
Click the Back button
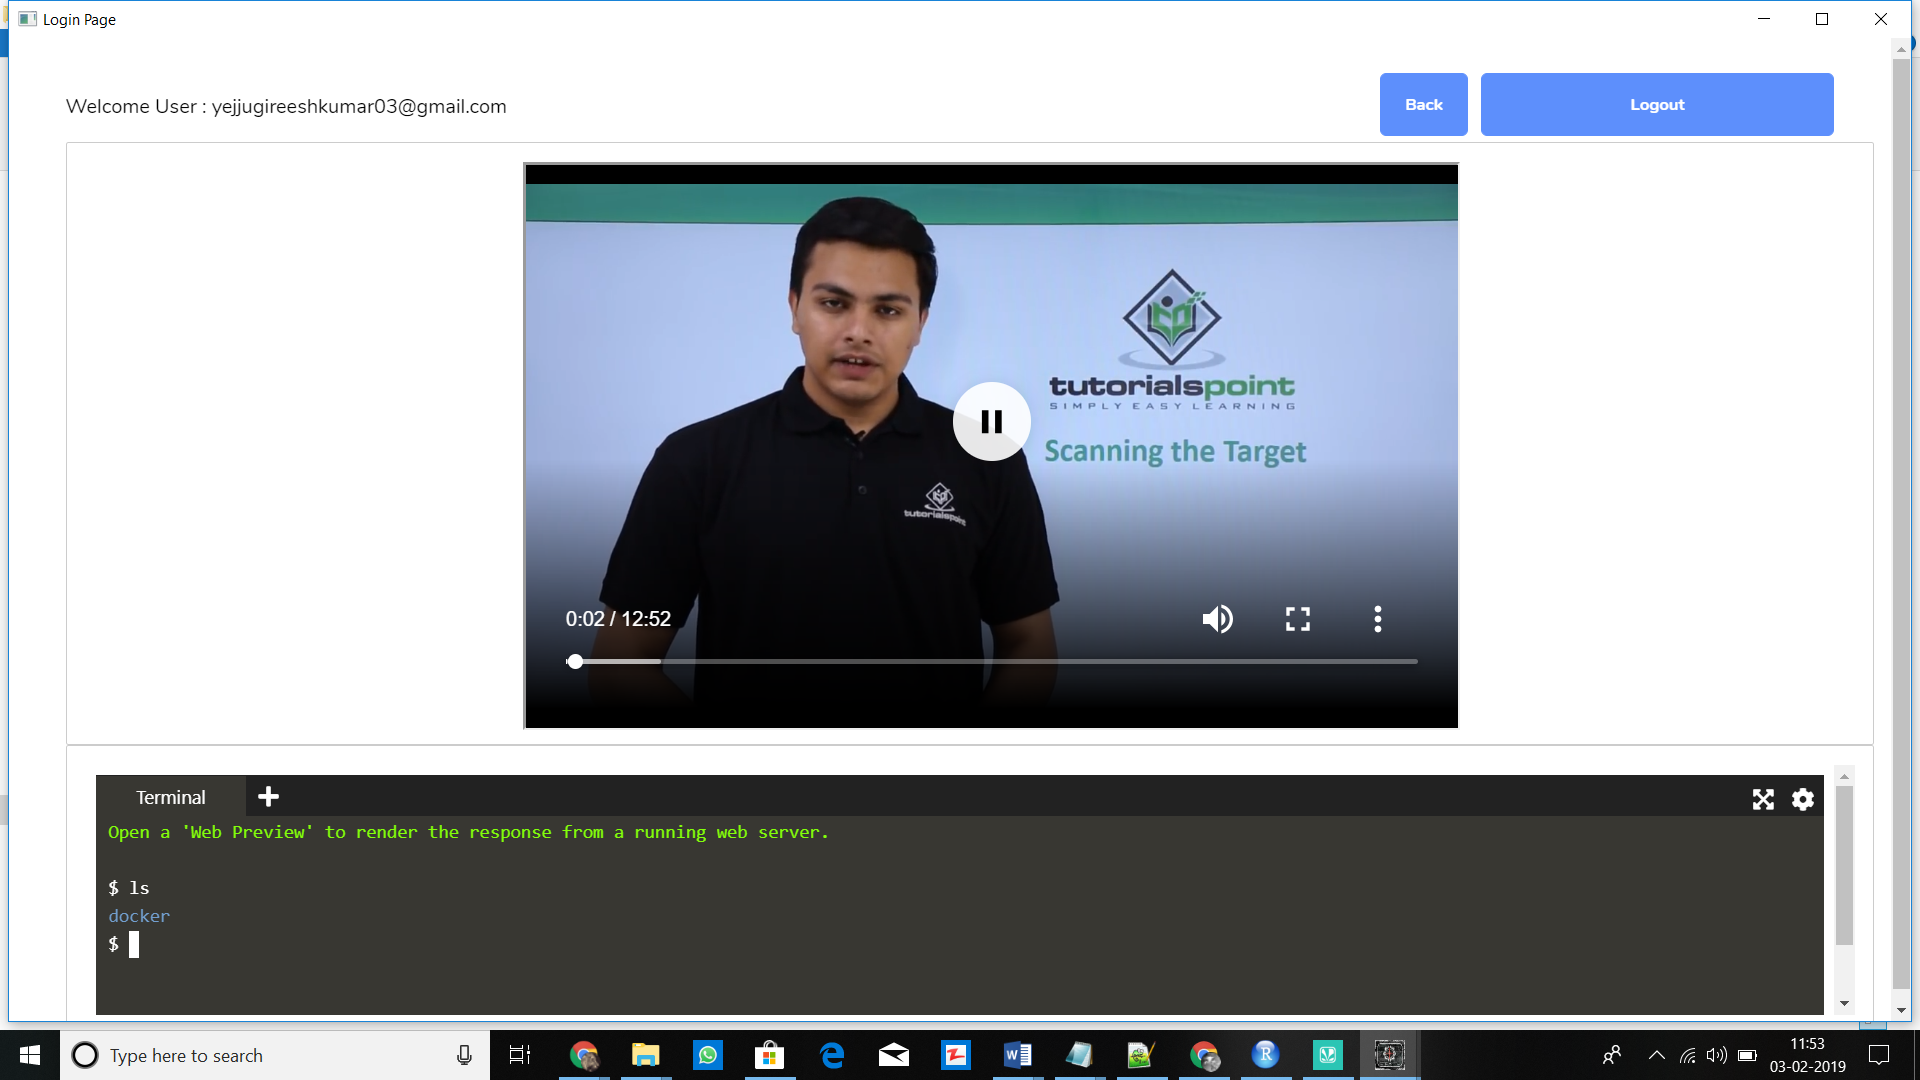pyautogui.click(x=1423, y=105)
